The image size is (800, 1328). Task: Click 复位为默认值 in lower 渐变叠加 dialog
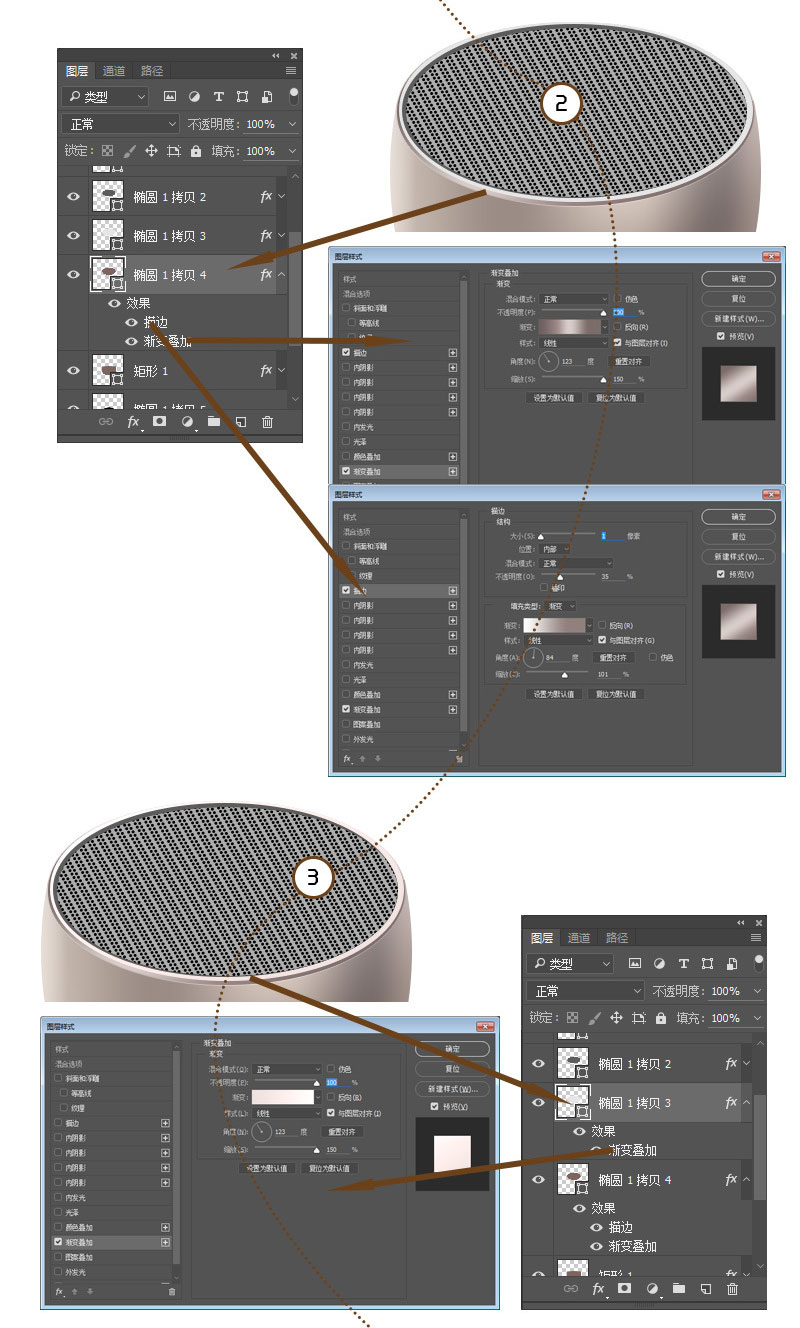coord(329,1168)
